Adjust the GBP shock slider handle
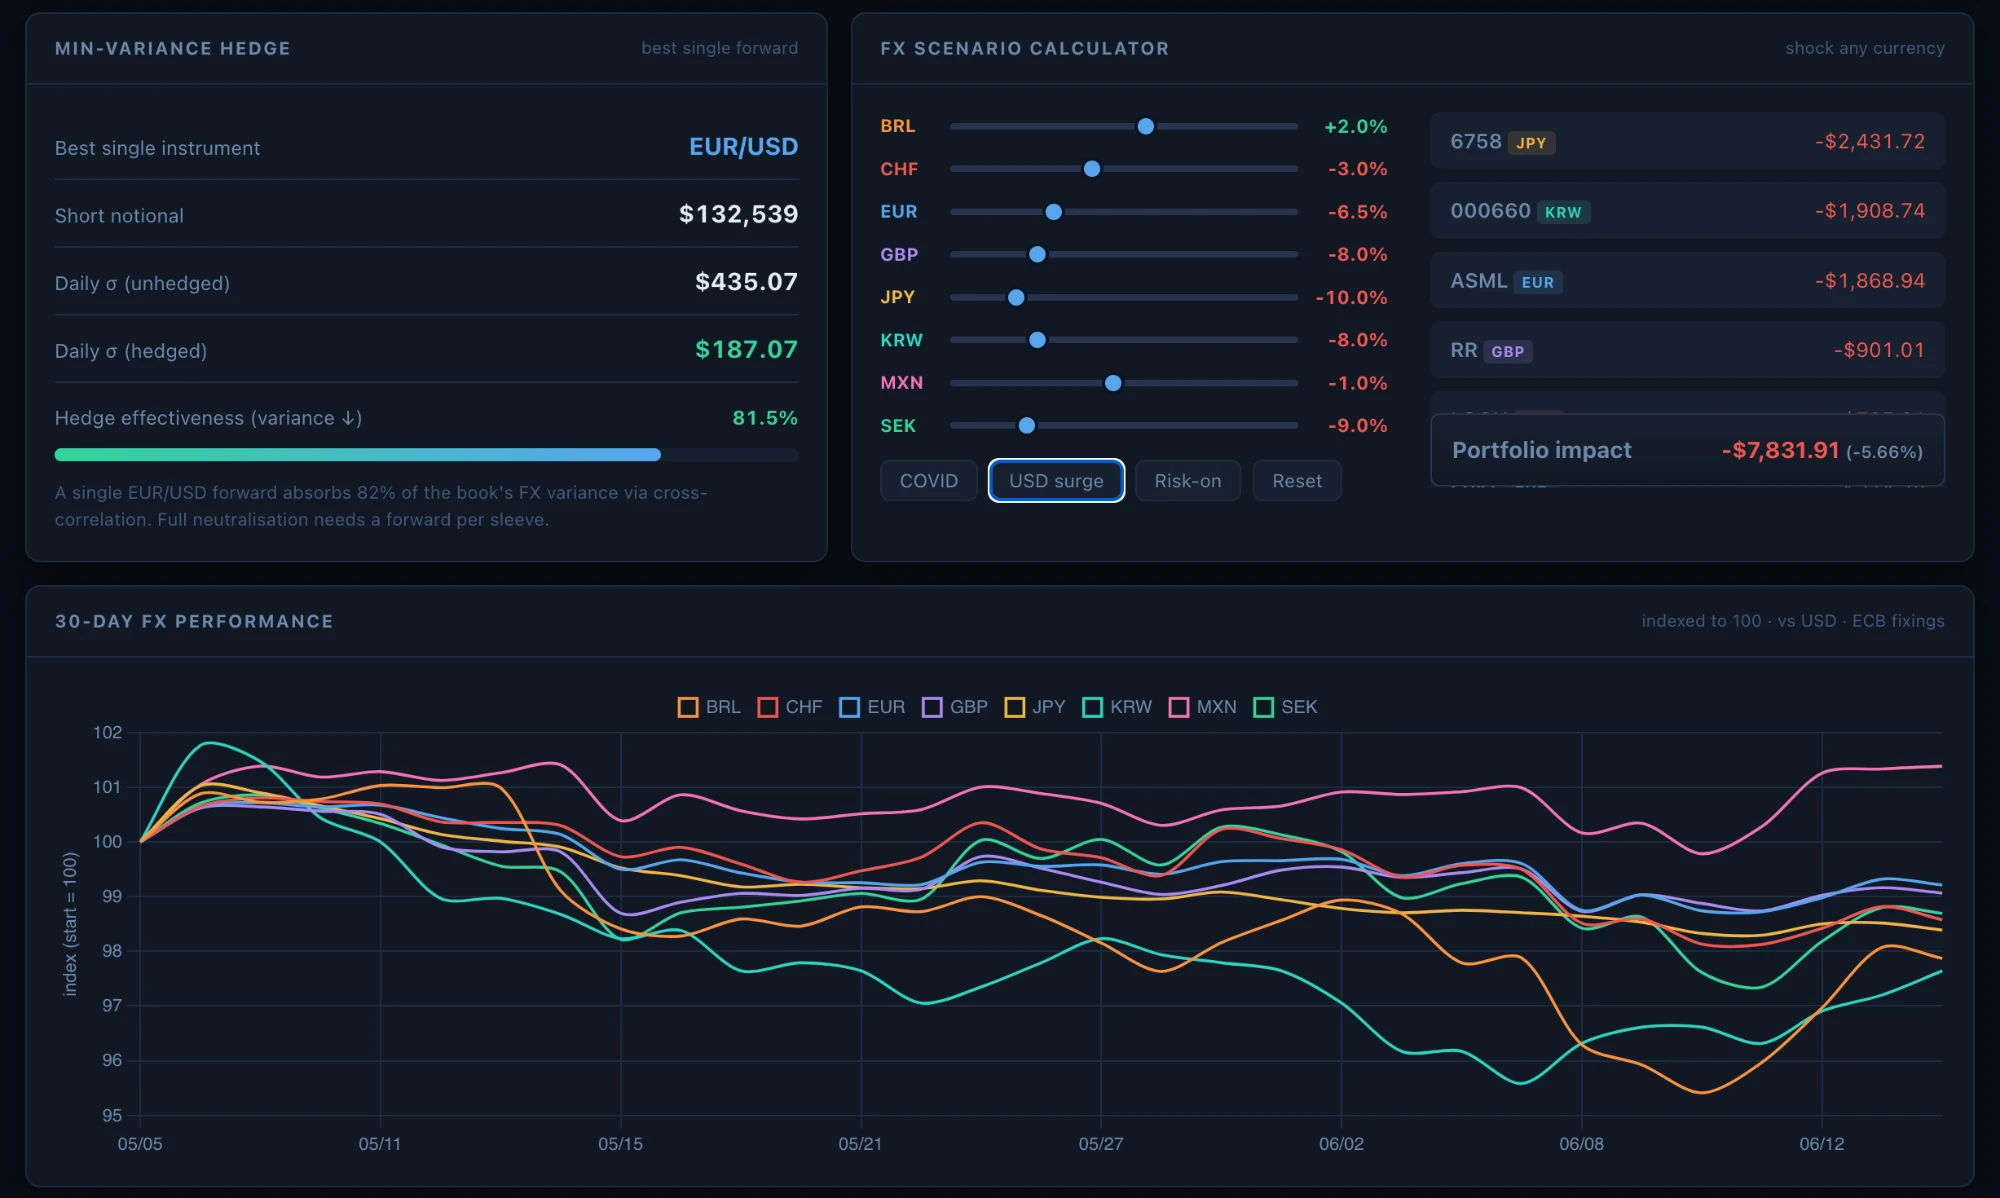Image resolution: width=2000 pixels, height=1198 pixels. pos(1037,255)
